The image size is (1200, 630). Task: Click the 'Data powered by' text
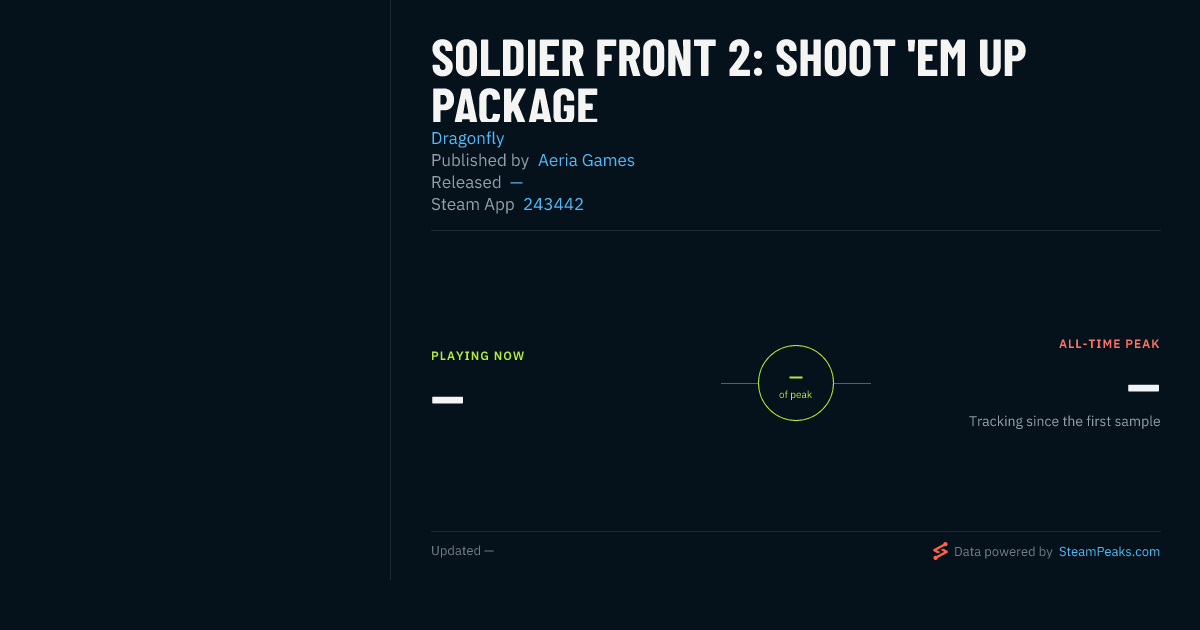tap(1003, 551)
